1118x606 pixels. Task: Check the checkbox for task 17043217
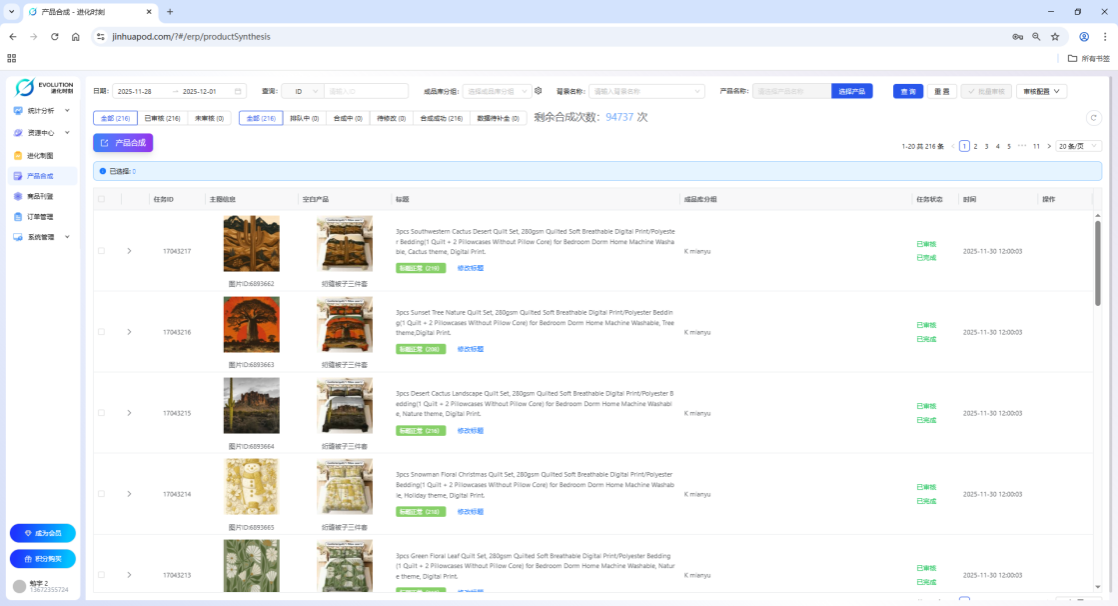[x=101, y=250]
